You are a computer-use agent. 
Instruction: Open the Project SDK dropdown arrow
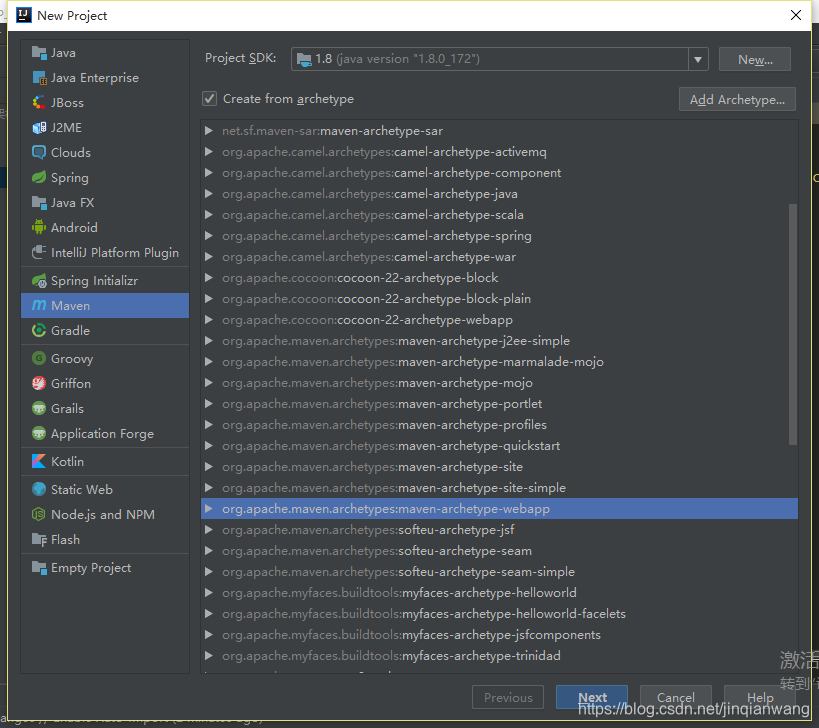(x=698, y=60)
